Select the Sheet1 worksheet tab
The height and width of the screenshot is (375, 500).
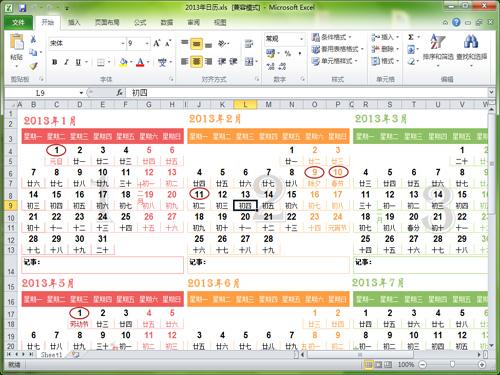(51, 355)
